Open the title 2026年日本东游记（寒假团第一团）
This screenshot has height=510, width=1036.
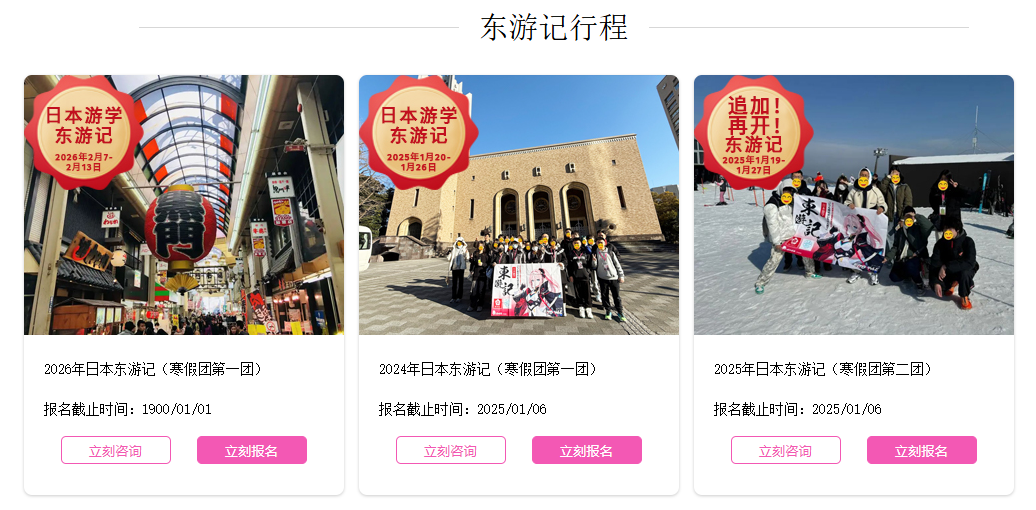[155, 369]
